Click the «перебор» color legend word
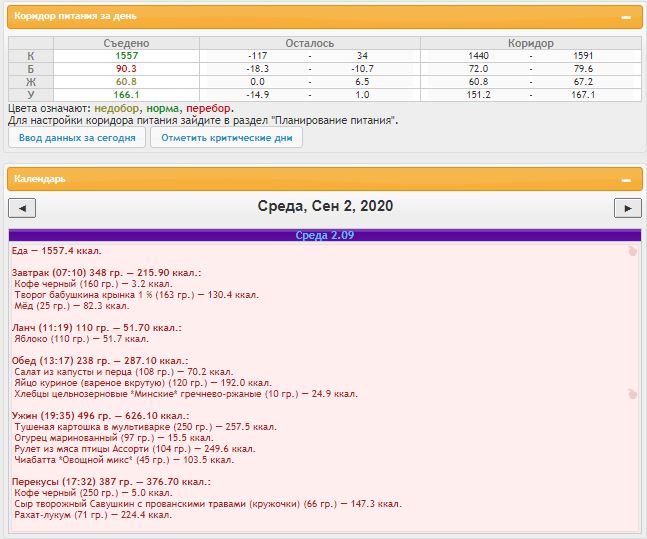The width and height of the screenshot is (647, 539). [x=208, y=109]
